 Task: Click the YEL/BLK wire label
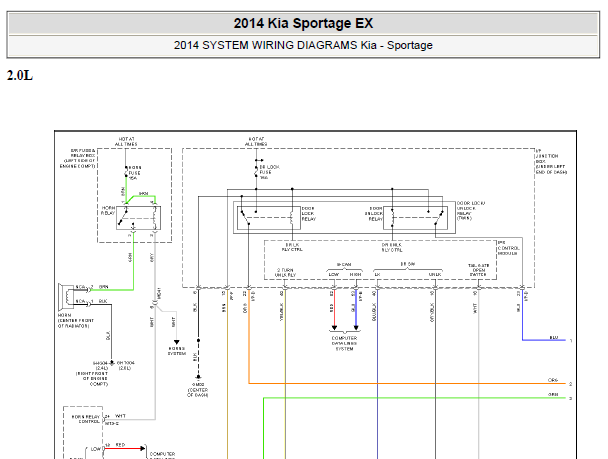tap(282, 312)
